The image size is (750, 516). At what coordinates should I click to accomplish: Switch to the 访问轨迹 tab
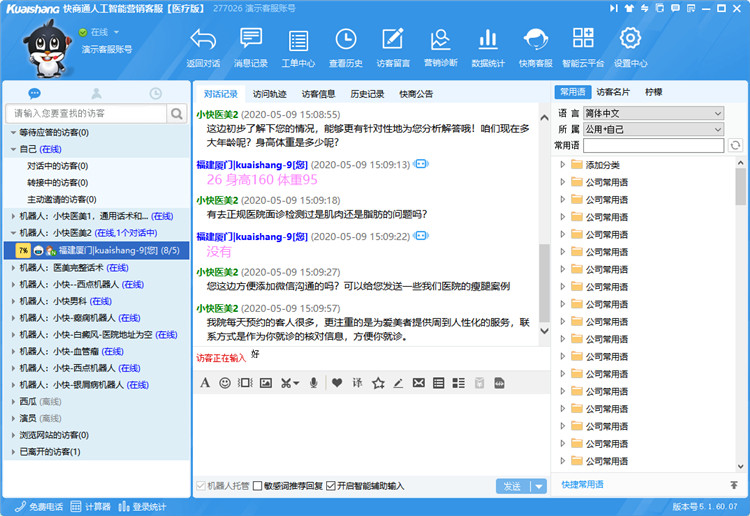coord(270,94)
